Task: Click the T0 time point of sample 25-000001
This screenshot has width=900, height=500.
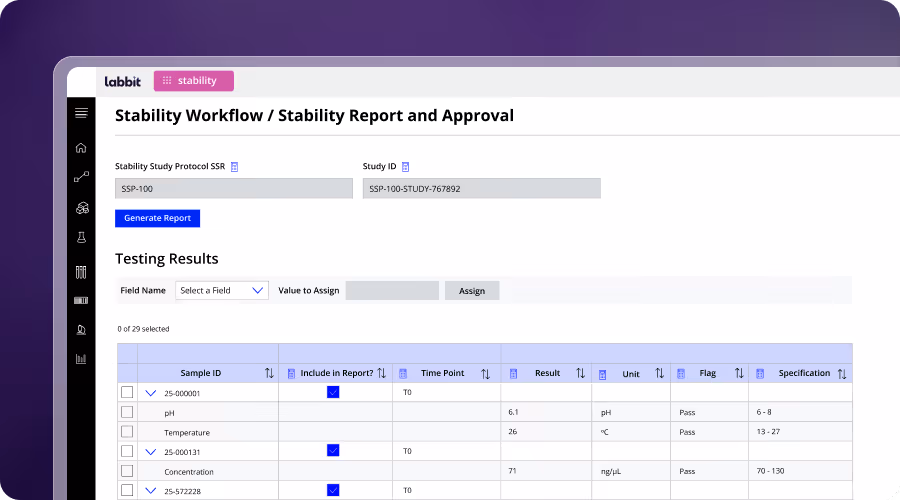Action: pyautogui.click(x=407, y=393)
